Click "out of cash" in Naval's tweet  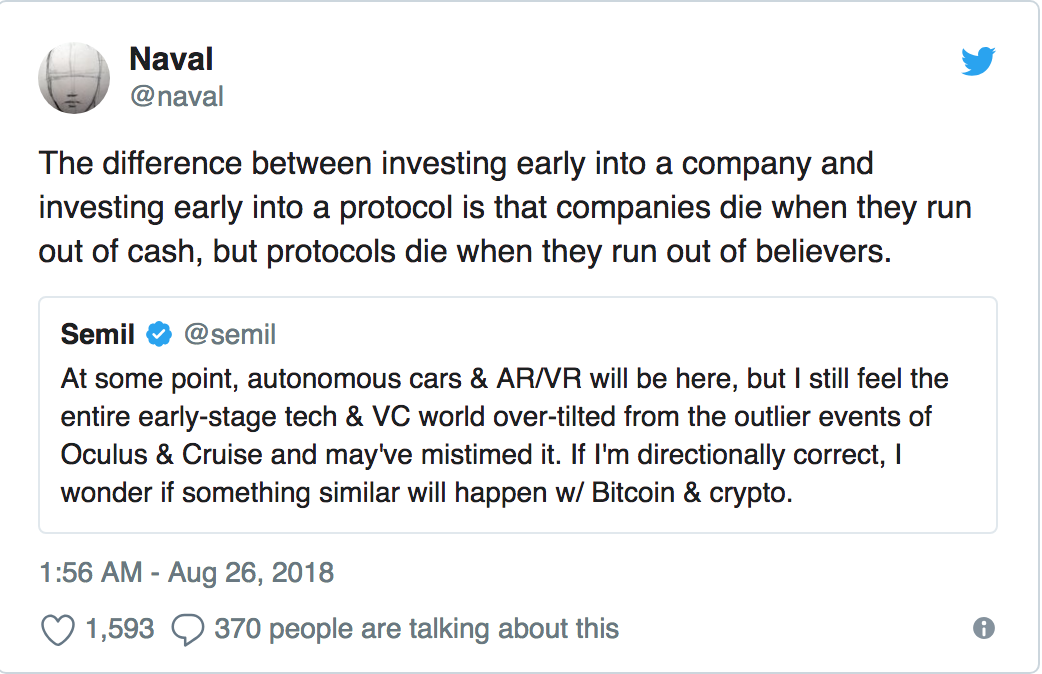pyautogui.click(x=122, y=251)
